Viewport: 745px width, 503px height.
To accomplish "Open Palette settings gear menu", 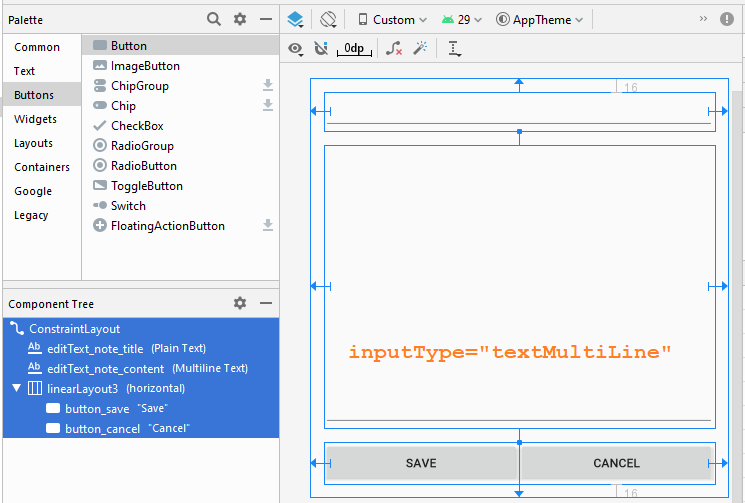I will 240,19.
